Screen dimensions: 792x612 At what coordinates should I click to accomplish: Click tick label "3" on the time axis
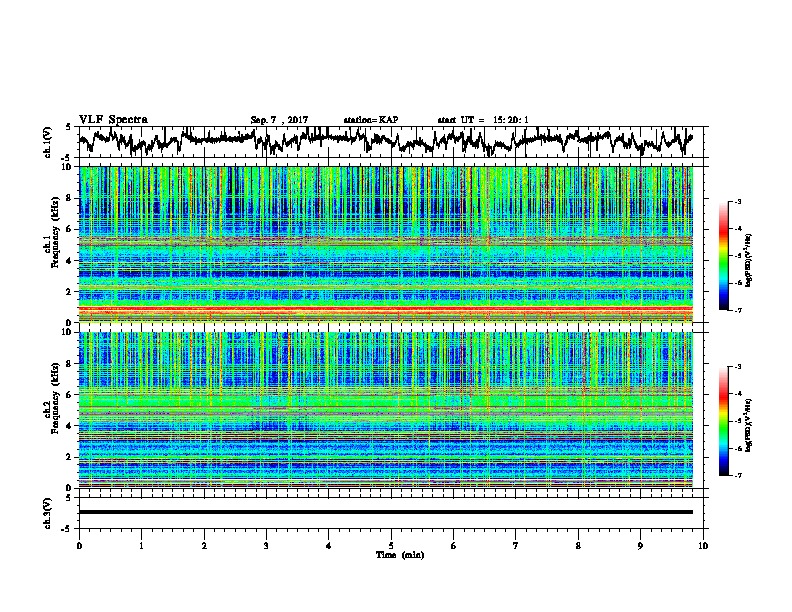(266, 546)
